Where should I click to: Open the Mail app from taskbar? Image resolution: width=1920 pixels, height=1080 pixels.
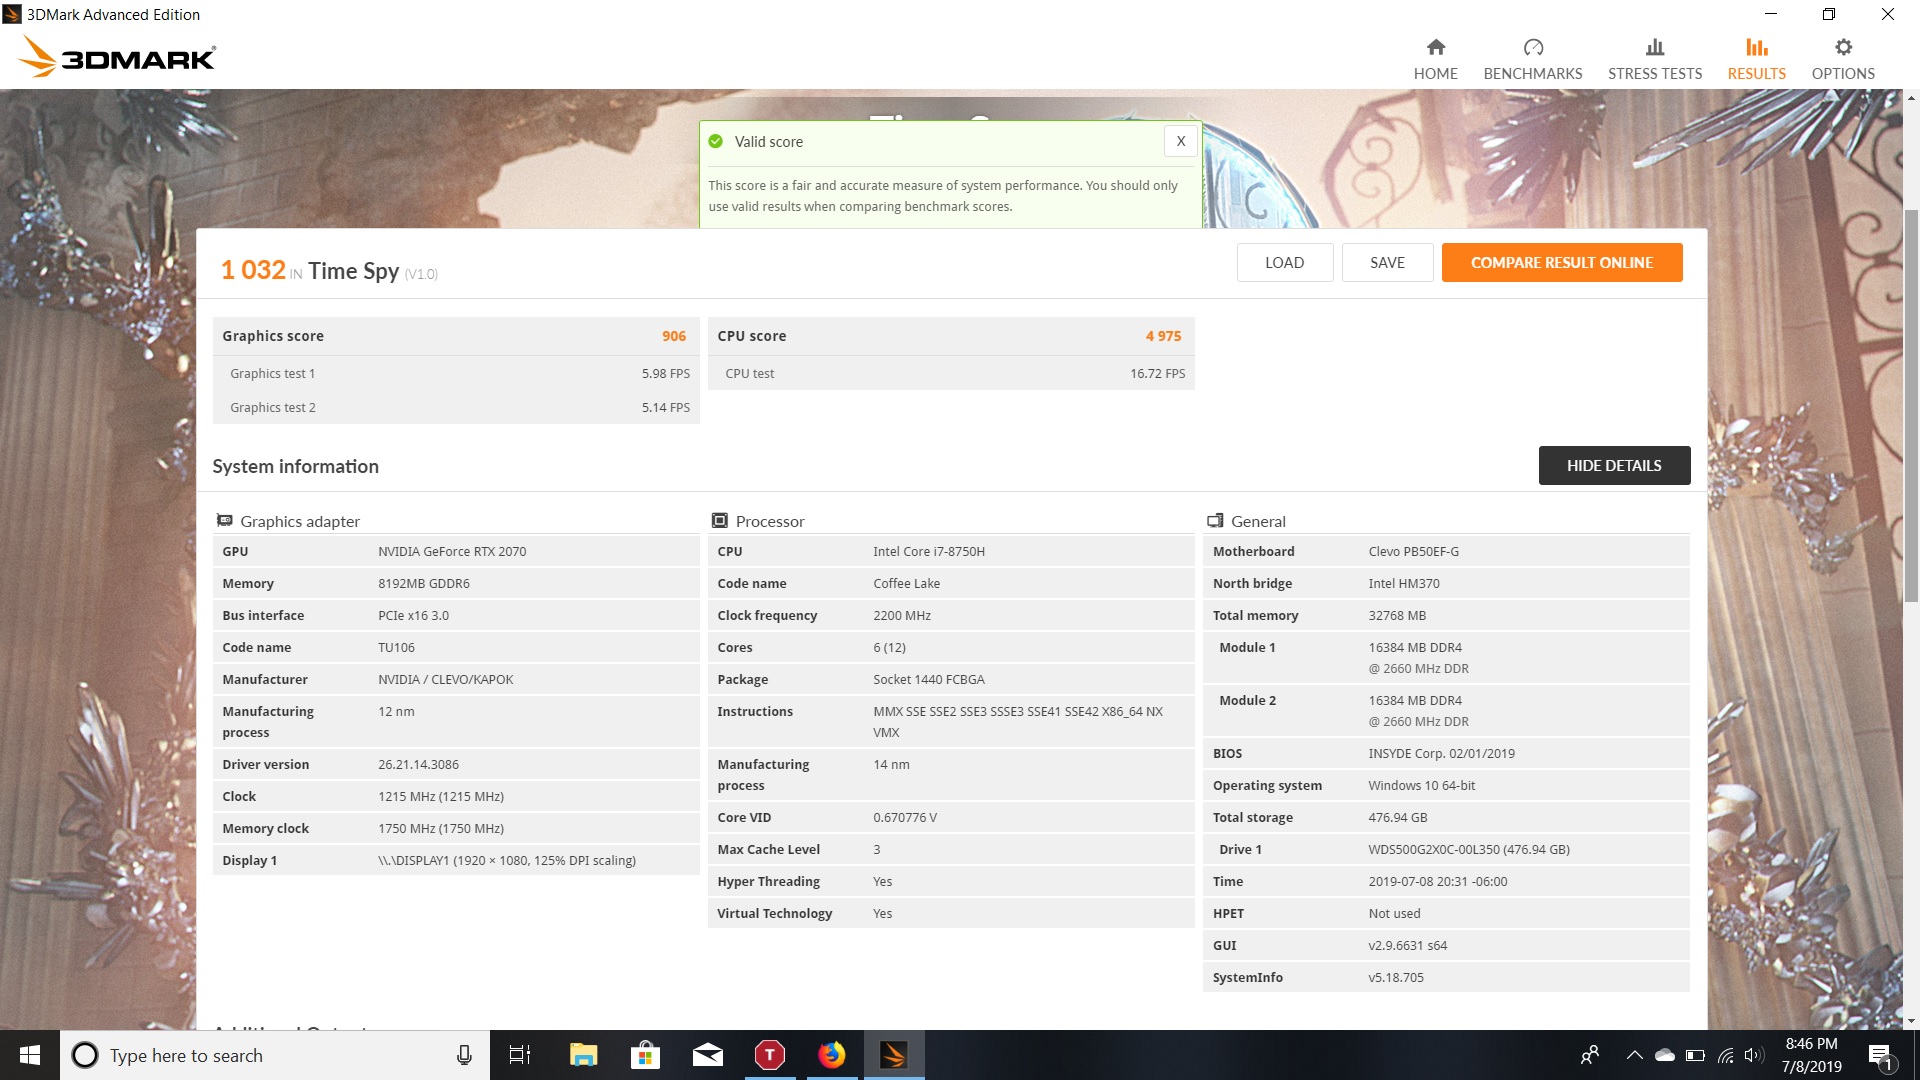pos(707,1055)
